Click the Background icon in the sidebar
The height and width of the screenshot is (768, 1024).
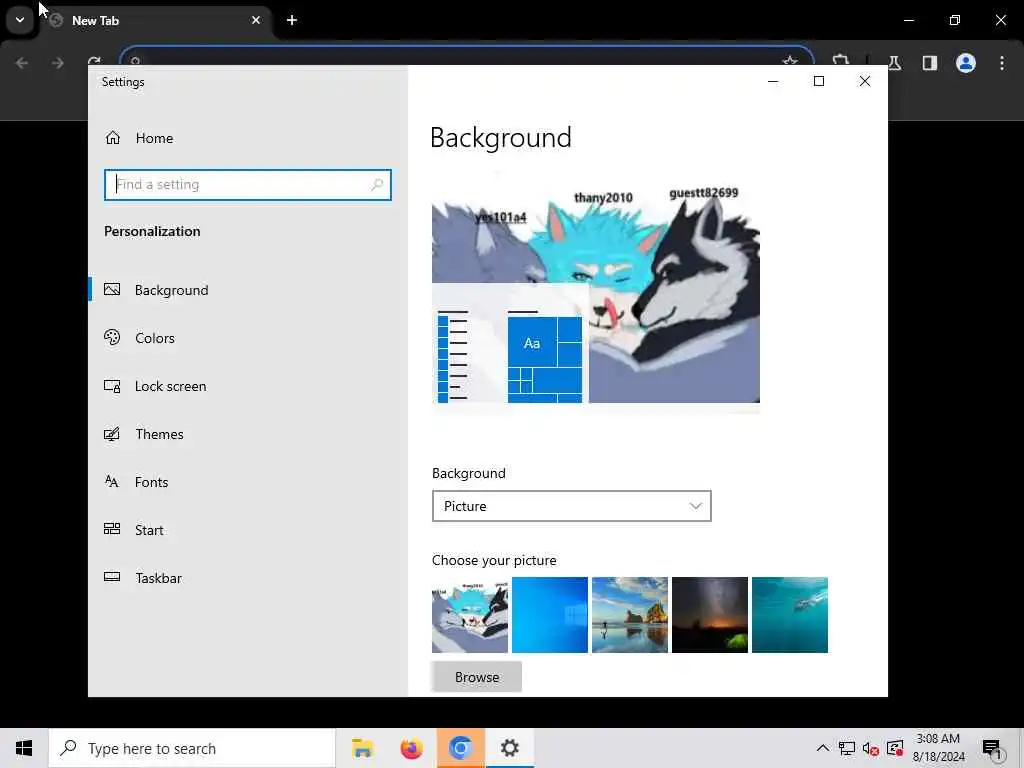(x=112, y=289)
